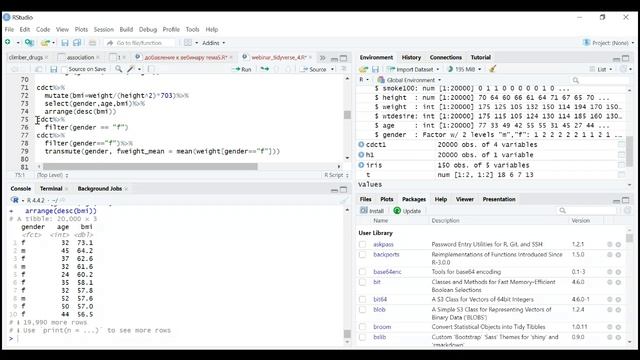
Task: Open the Project: (None) dropdown
Action: click(x=608, y=43)
